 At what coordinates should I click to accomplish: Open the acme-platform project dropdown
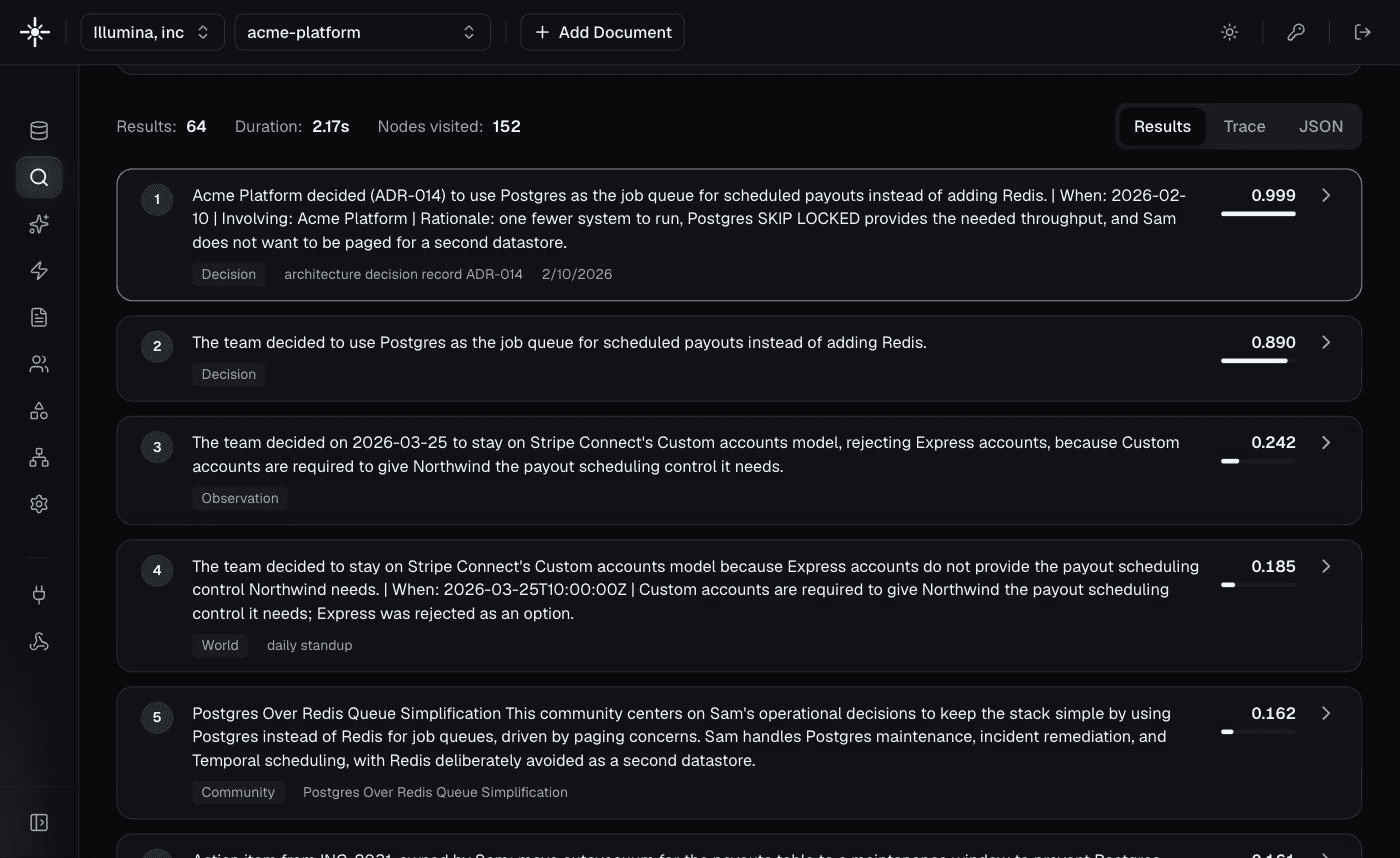coord(362,32)
